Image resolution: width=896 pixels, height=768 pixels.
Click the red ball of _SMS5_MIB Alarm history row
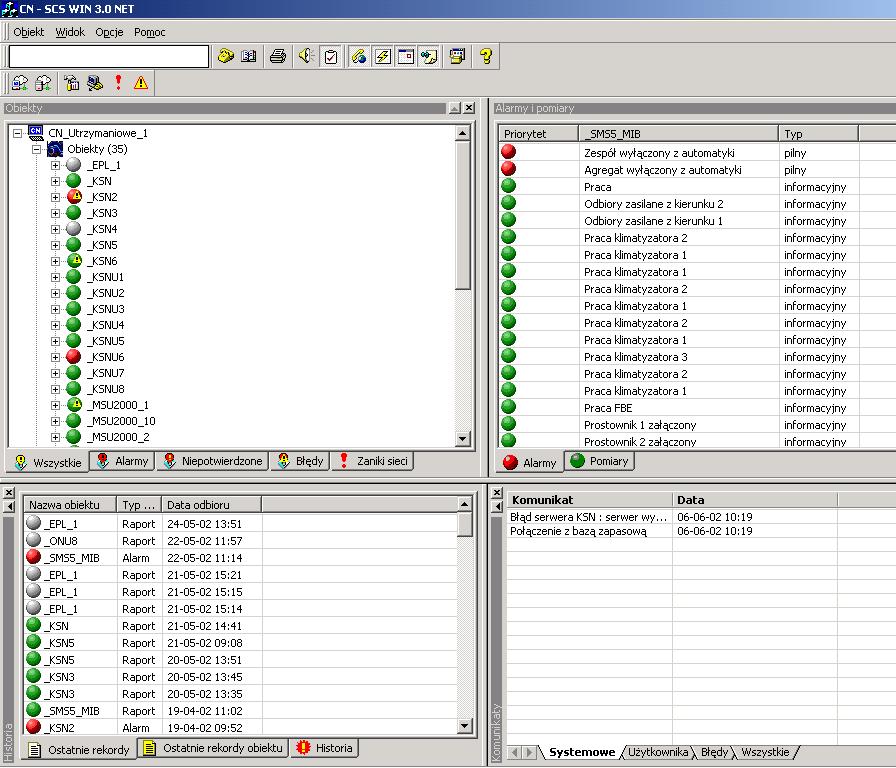point(34,557)
